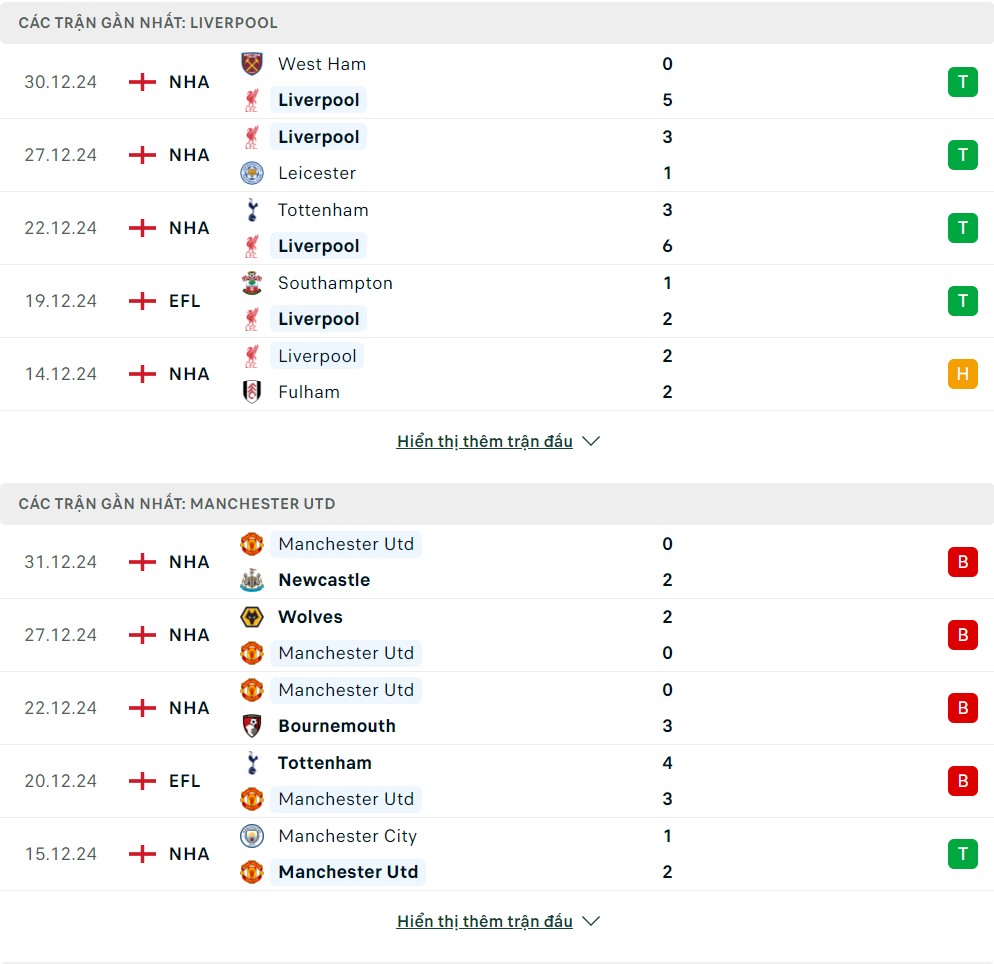Click the Newcastle club crest
This screenshot has height=964, width=994.
(252, 580)
